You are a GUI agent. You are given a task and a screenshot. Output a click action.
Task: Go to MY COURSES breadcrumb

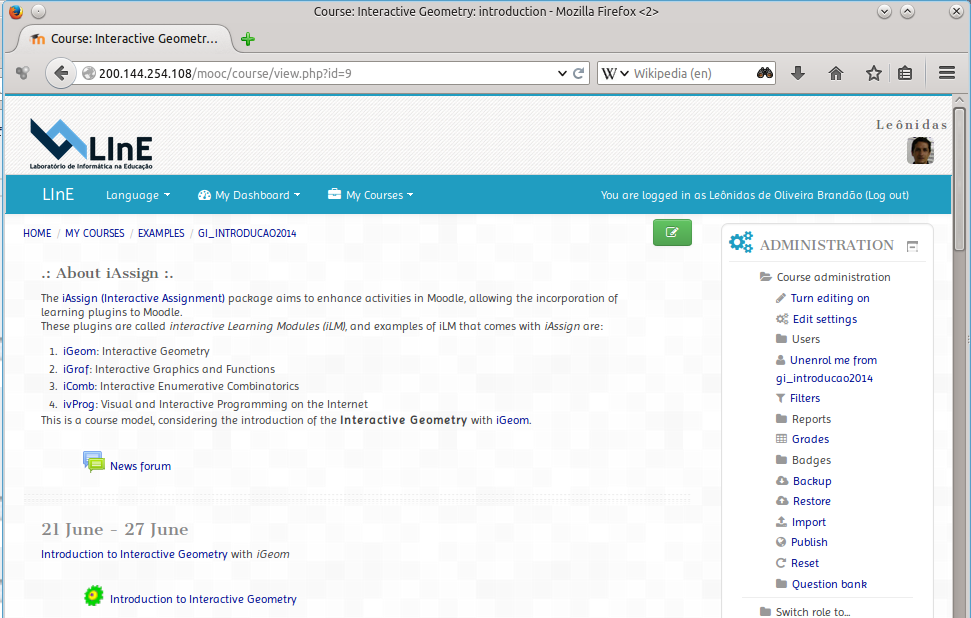(95, 233)
